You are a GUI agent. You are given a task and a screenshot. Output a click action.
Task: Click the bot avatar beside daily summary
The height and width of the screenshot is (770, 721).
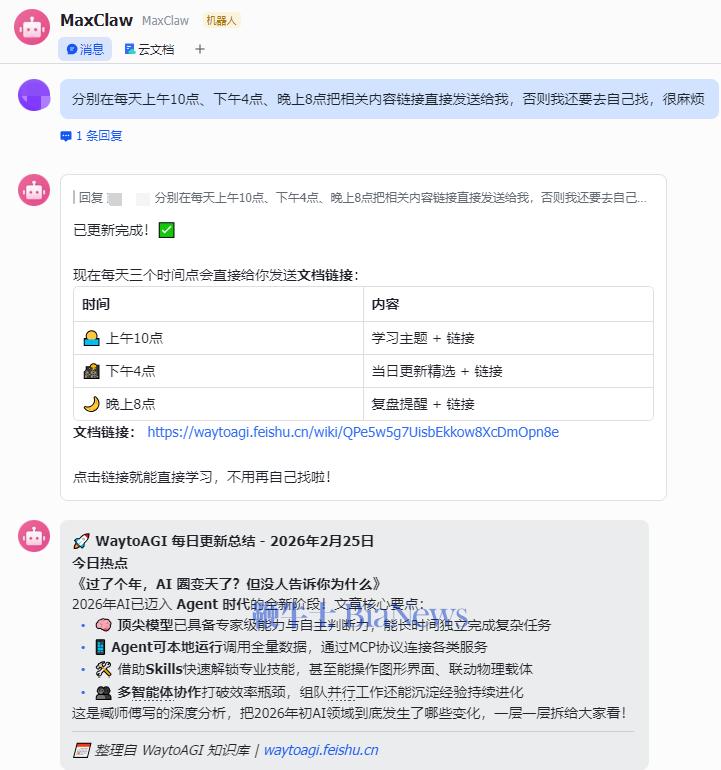[34, 536]
